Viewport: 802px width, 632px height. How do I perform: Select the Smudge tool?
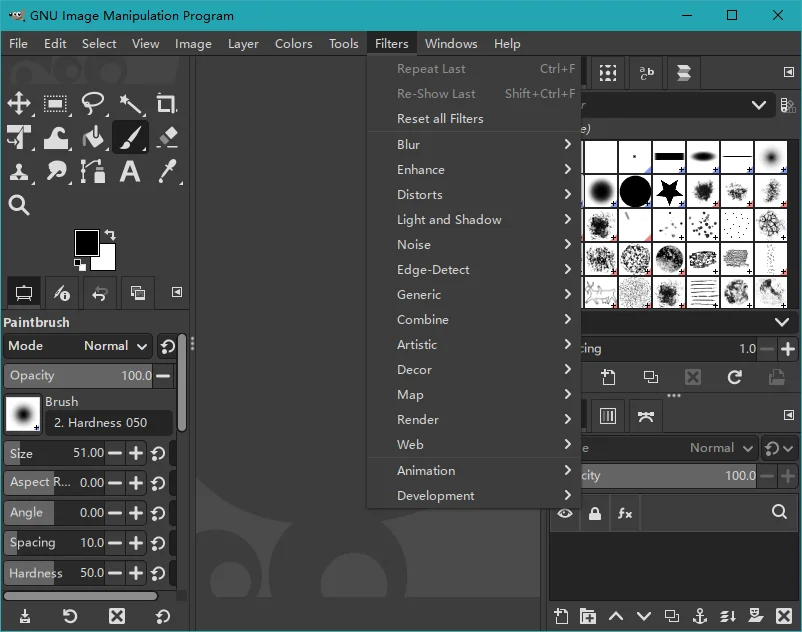(55, 171)
